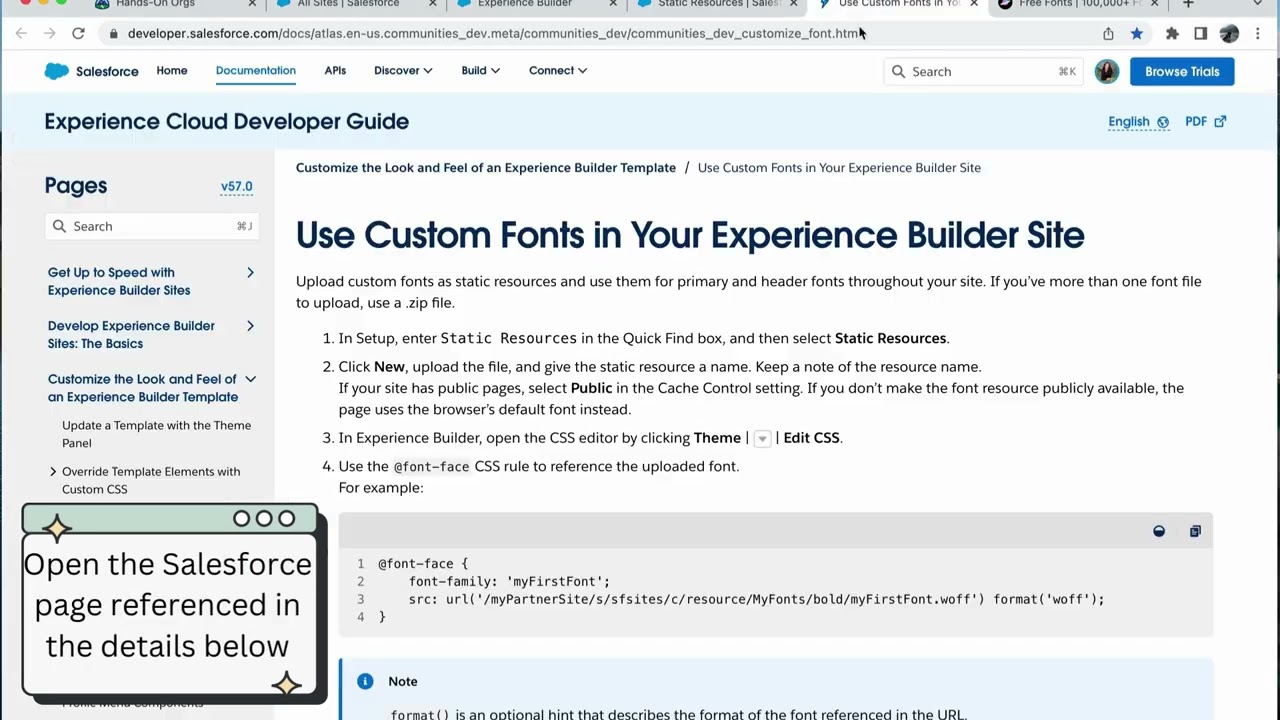Click the font-family: 'myFirstFont' code line
The image size is (1280, 720).
[x=509, y=582]
